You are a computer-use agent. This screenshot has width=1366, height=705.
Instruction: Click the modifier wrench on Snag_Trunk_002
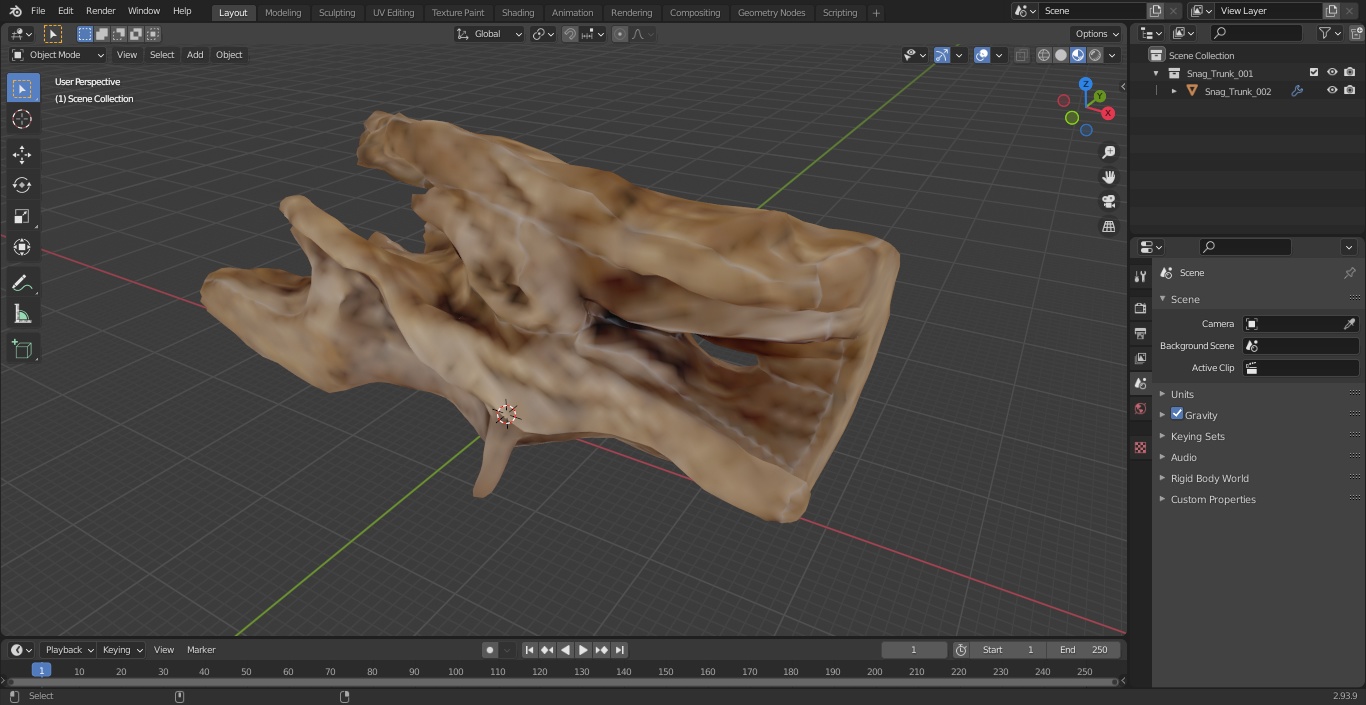click(x=1297, y=91)
